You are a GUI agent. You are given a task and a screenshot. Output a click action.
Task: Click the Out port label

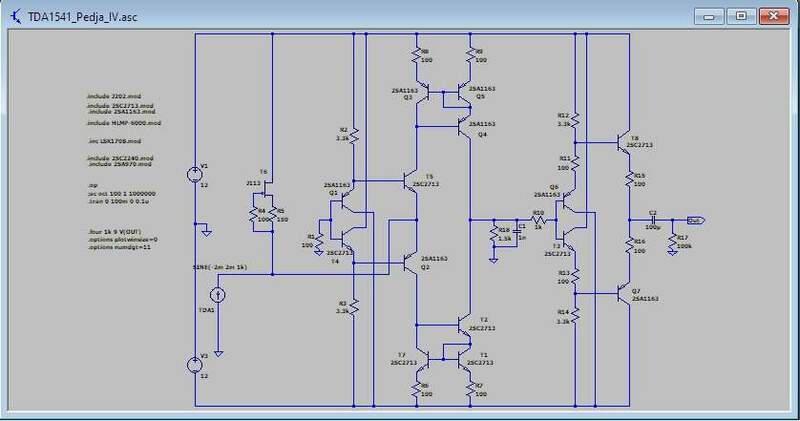click(x=695, y=220)
